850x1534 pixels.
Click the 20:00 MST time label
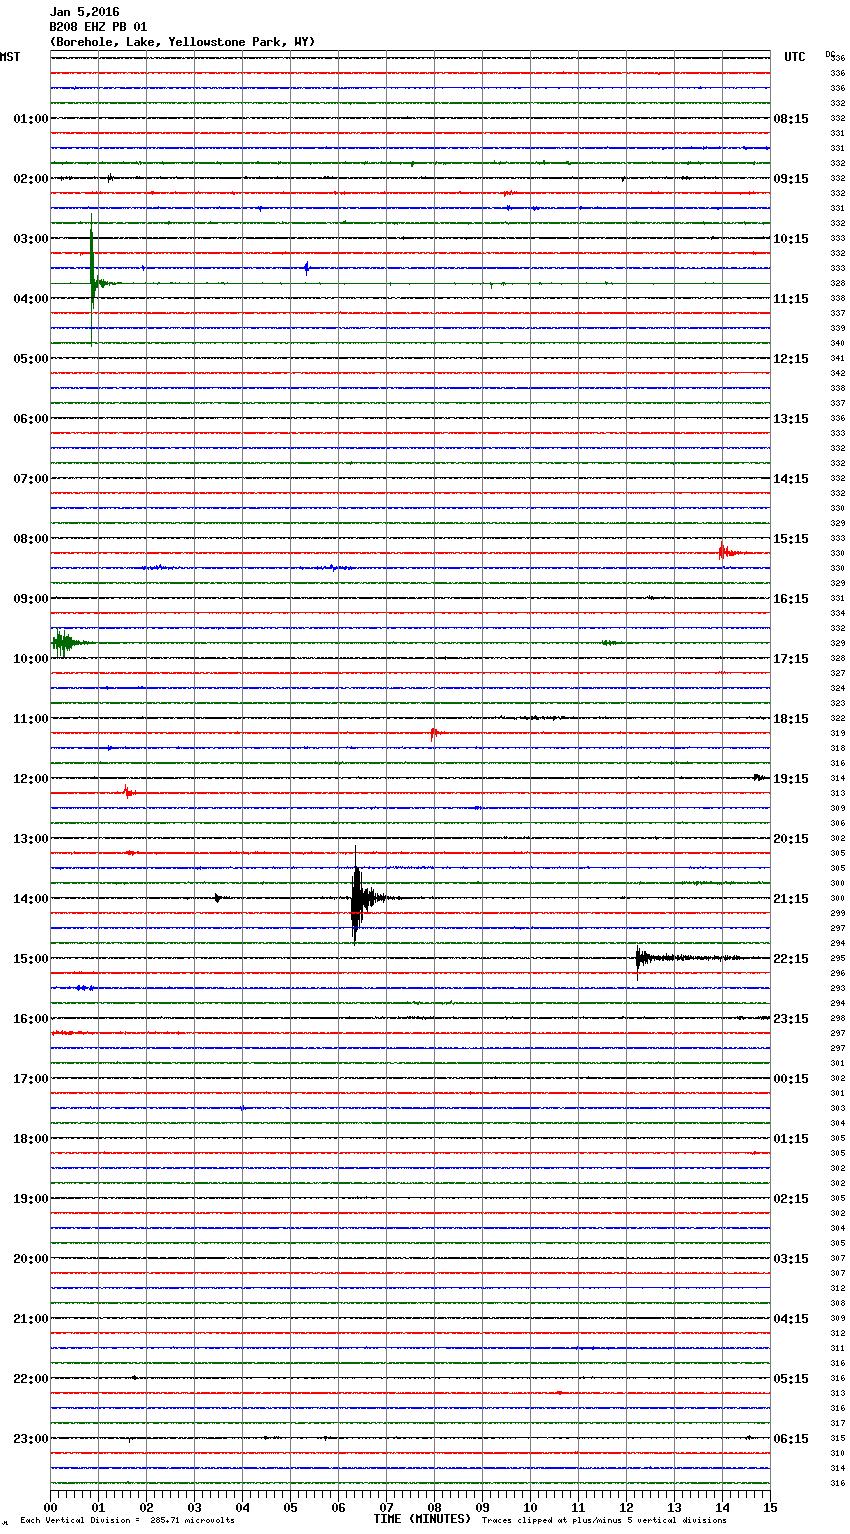[31, 1259]
